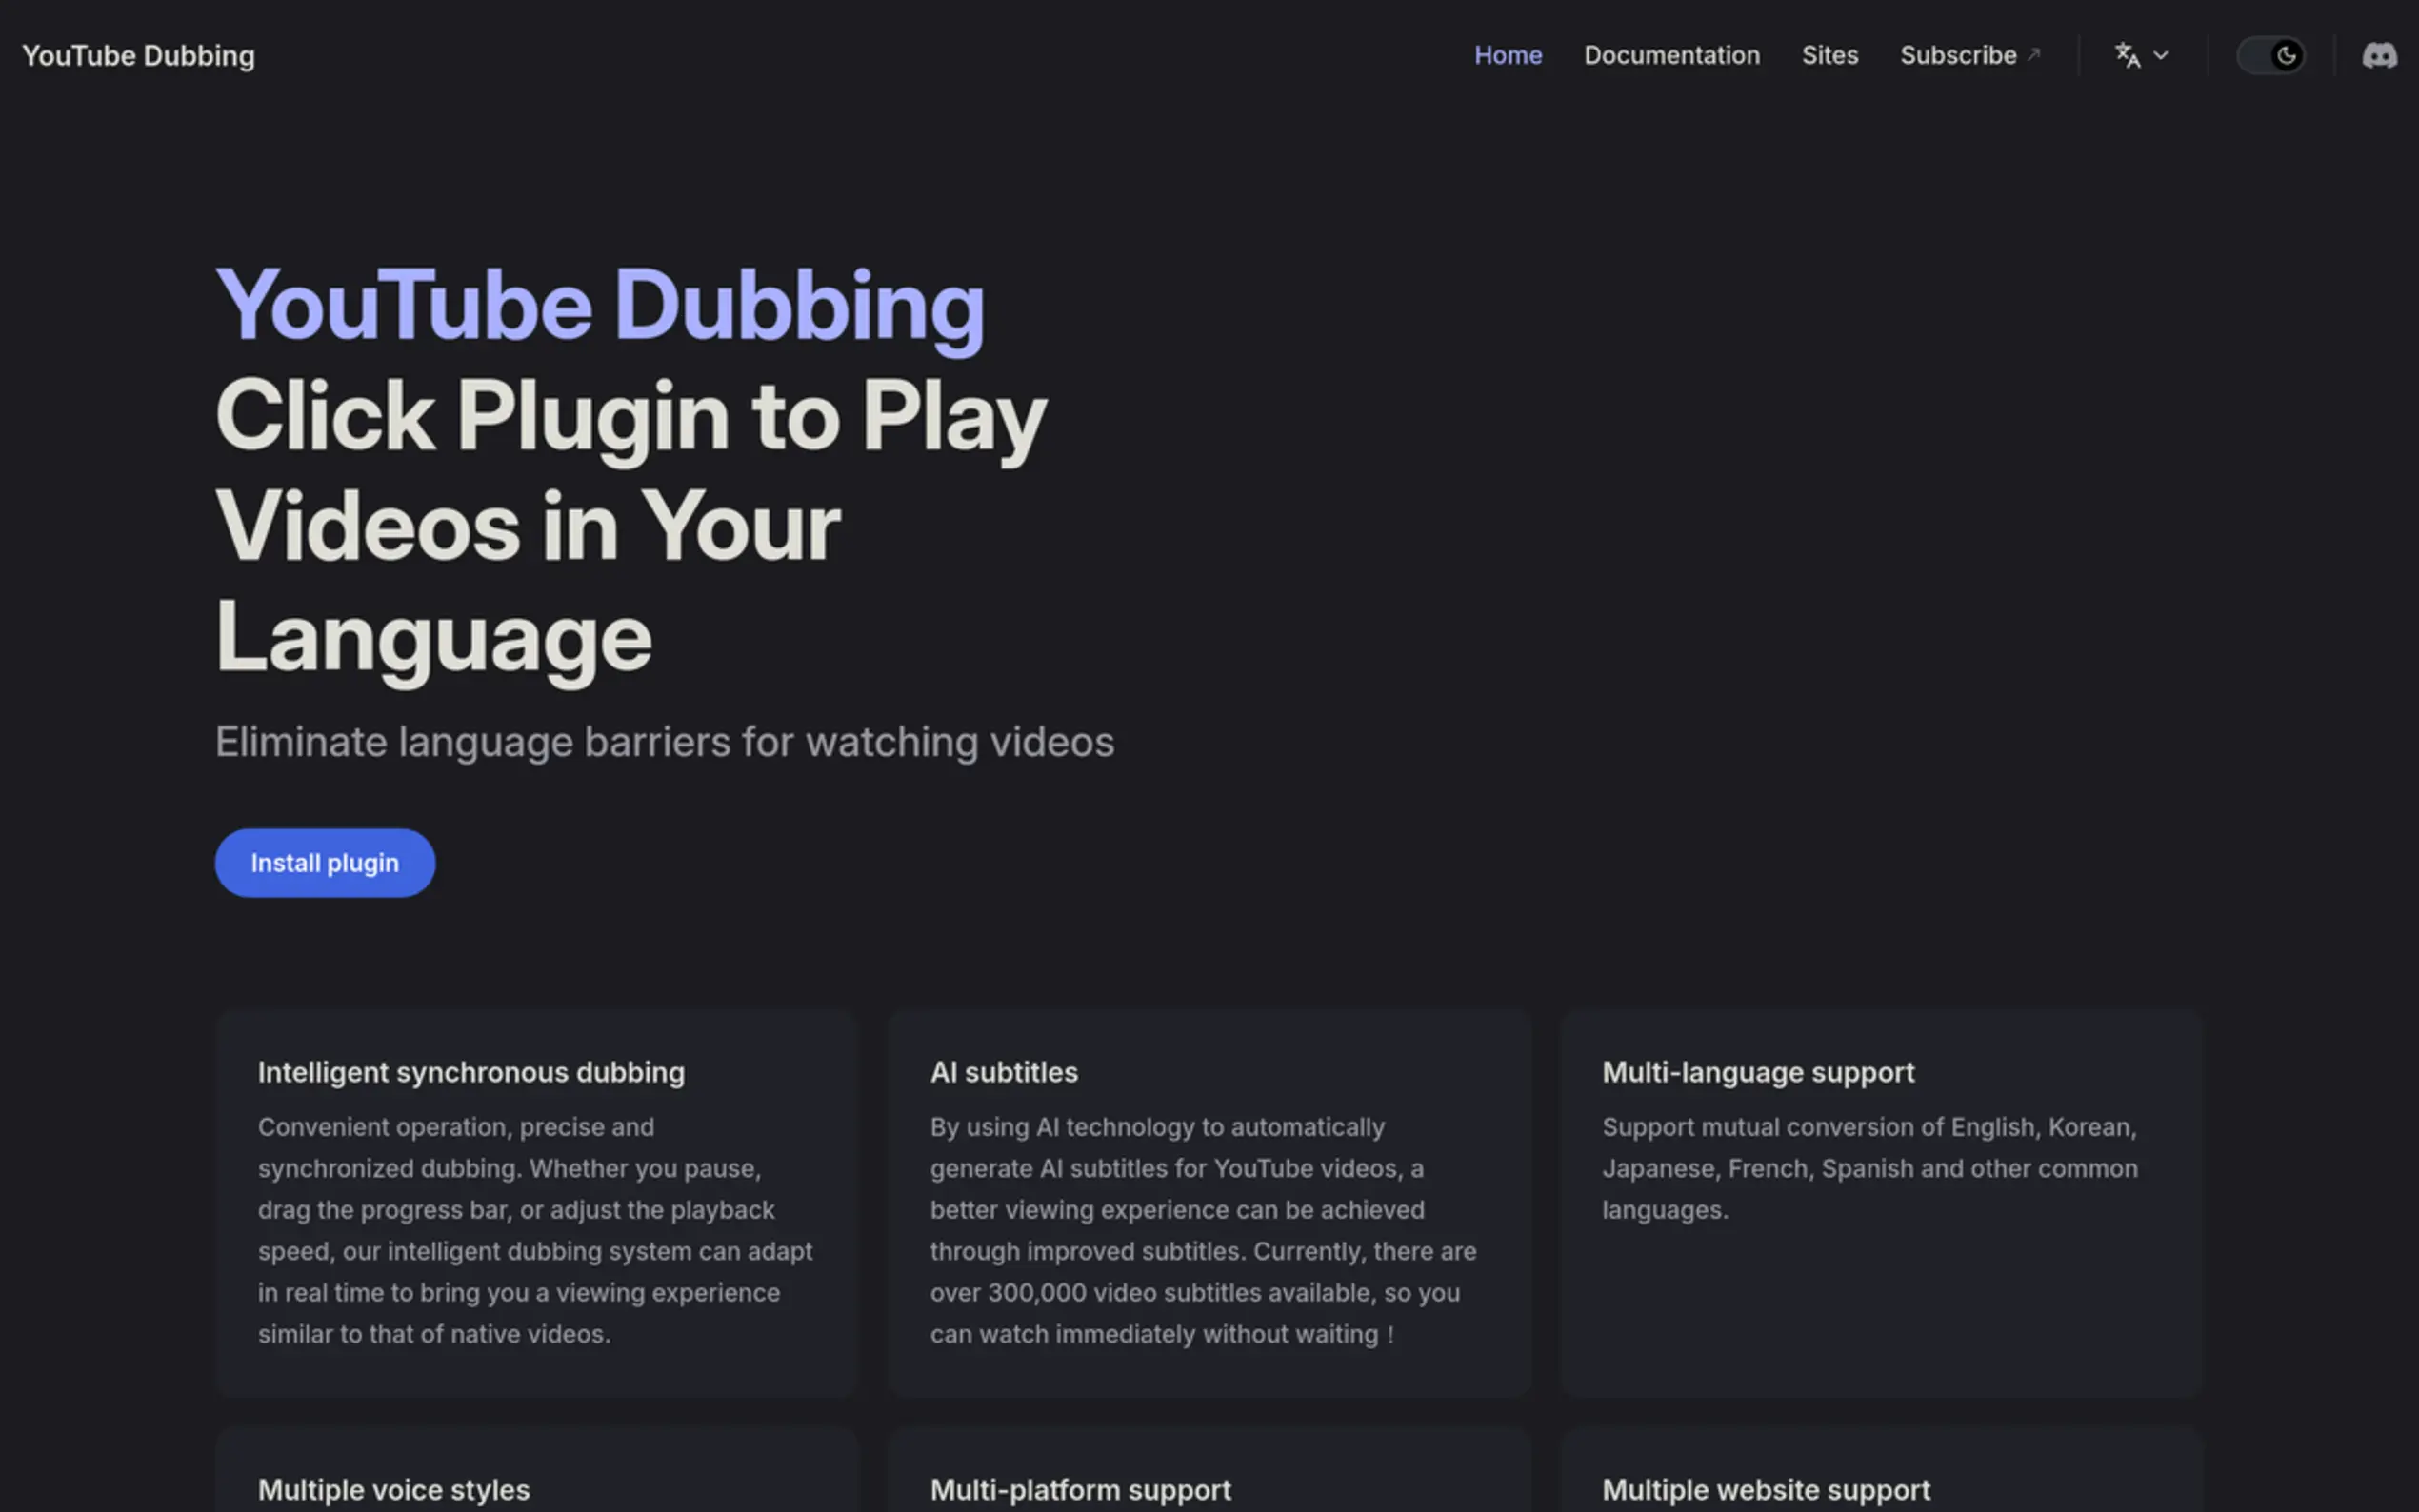Select the Multi-language support card
Image resolution: width=2419 pixels, height=1512 pixels.
click(x=1880, y=1202)
